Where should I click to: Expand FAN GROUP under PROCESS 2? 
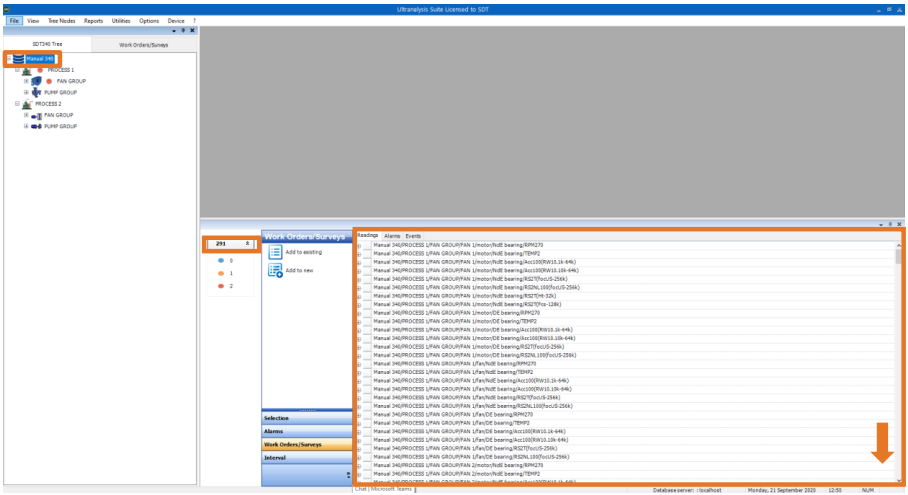click(x=25, y=115)
